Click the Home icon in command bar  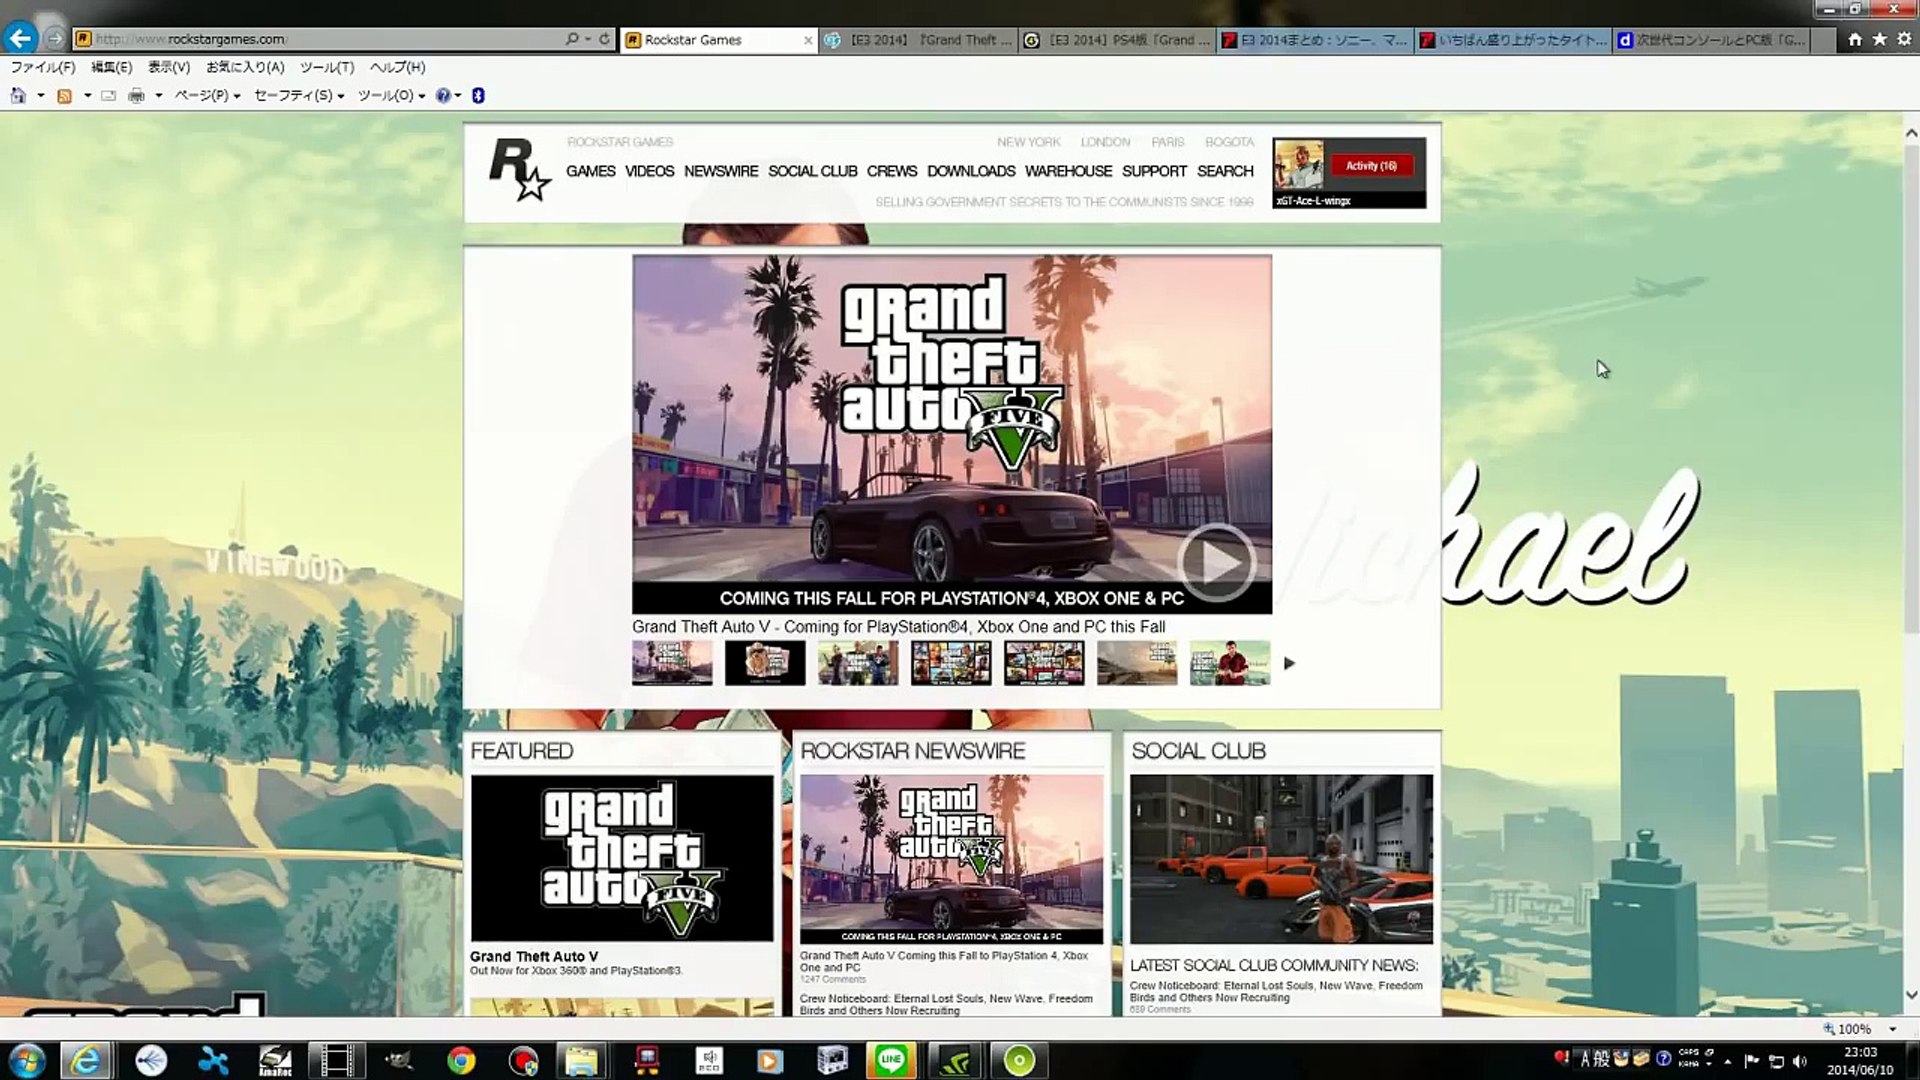pos(18,96)
